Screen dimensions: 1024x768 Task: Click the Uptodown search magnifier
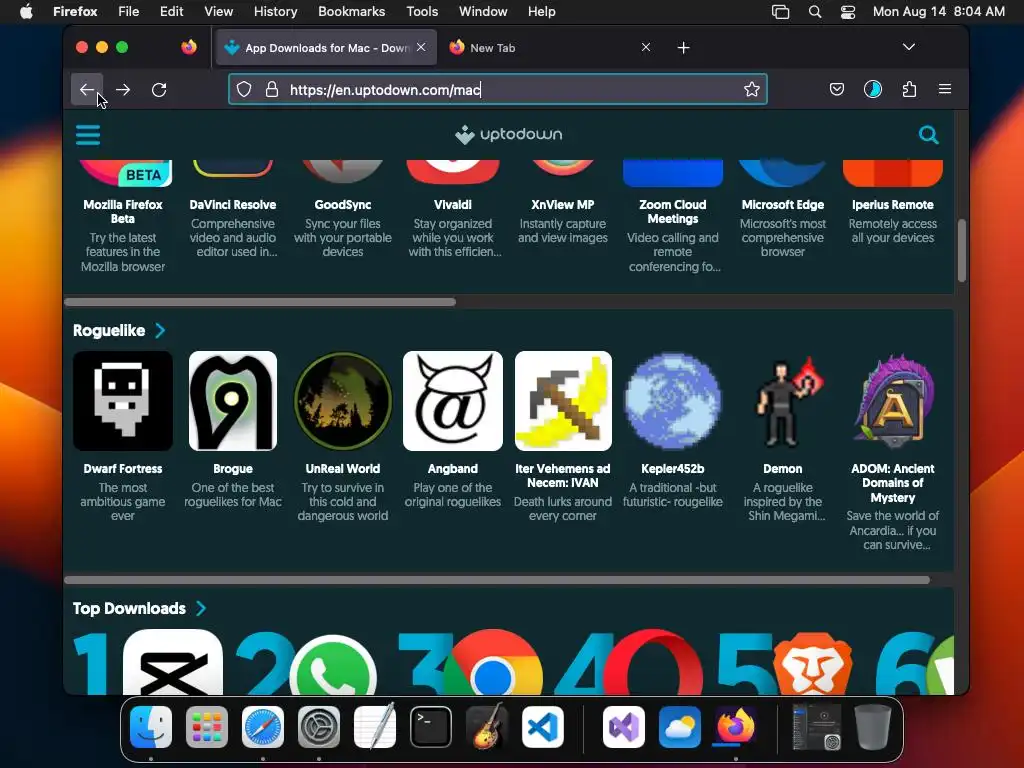928,135
